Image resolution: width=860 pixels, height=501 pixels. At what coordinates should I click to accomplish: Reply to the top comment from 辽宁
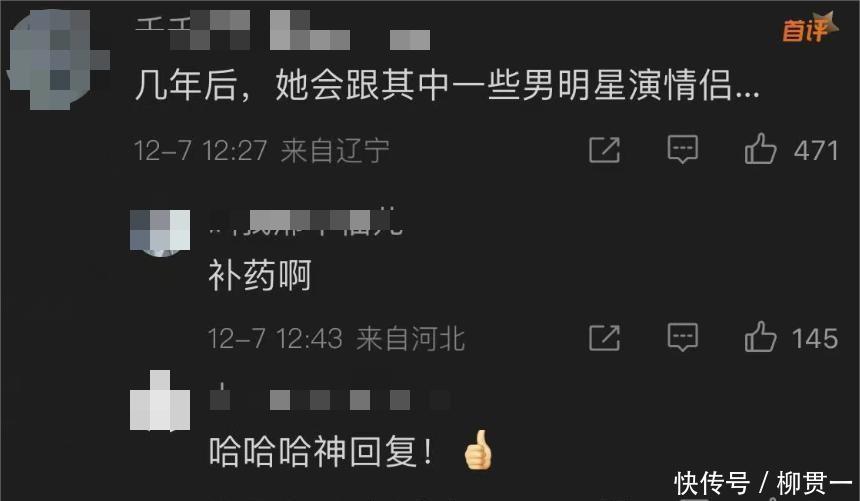coord(682,149)
